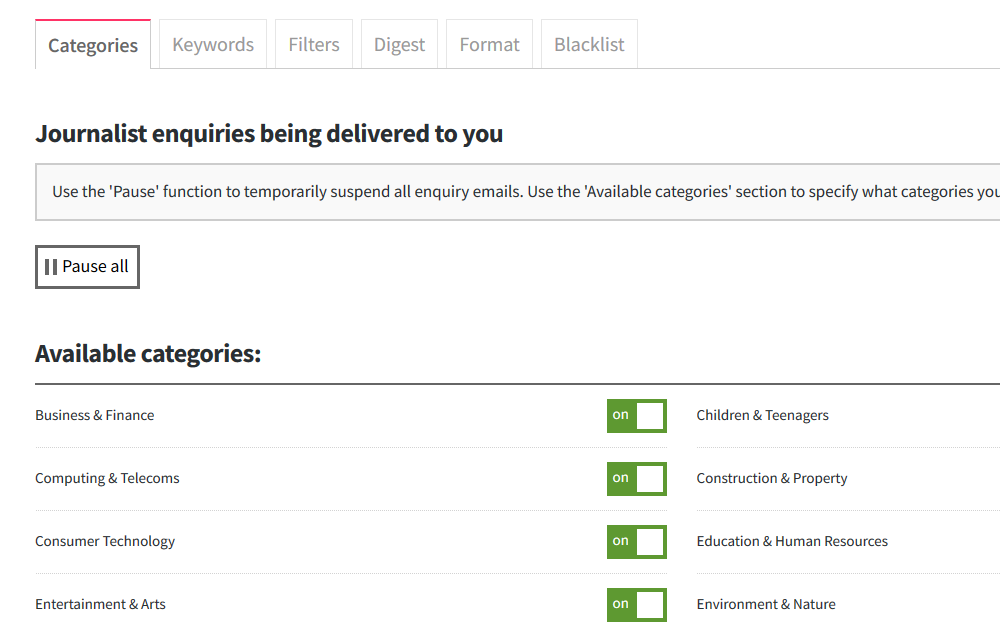Click the Construction & Property category label

point(772,478)
